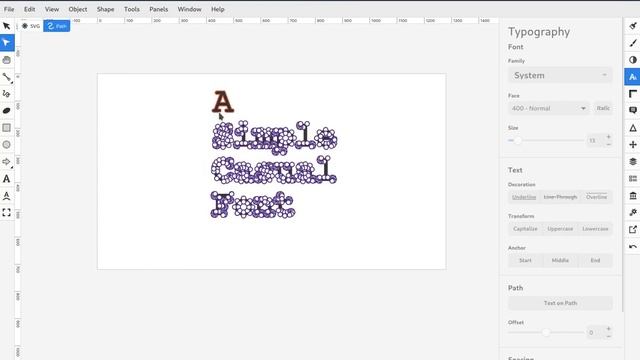Viewport: 640px width, 360px height.
Task: Select the Text on path tool
Action: click(x=7, y=196)
